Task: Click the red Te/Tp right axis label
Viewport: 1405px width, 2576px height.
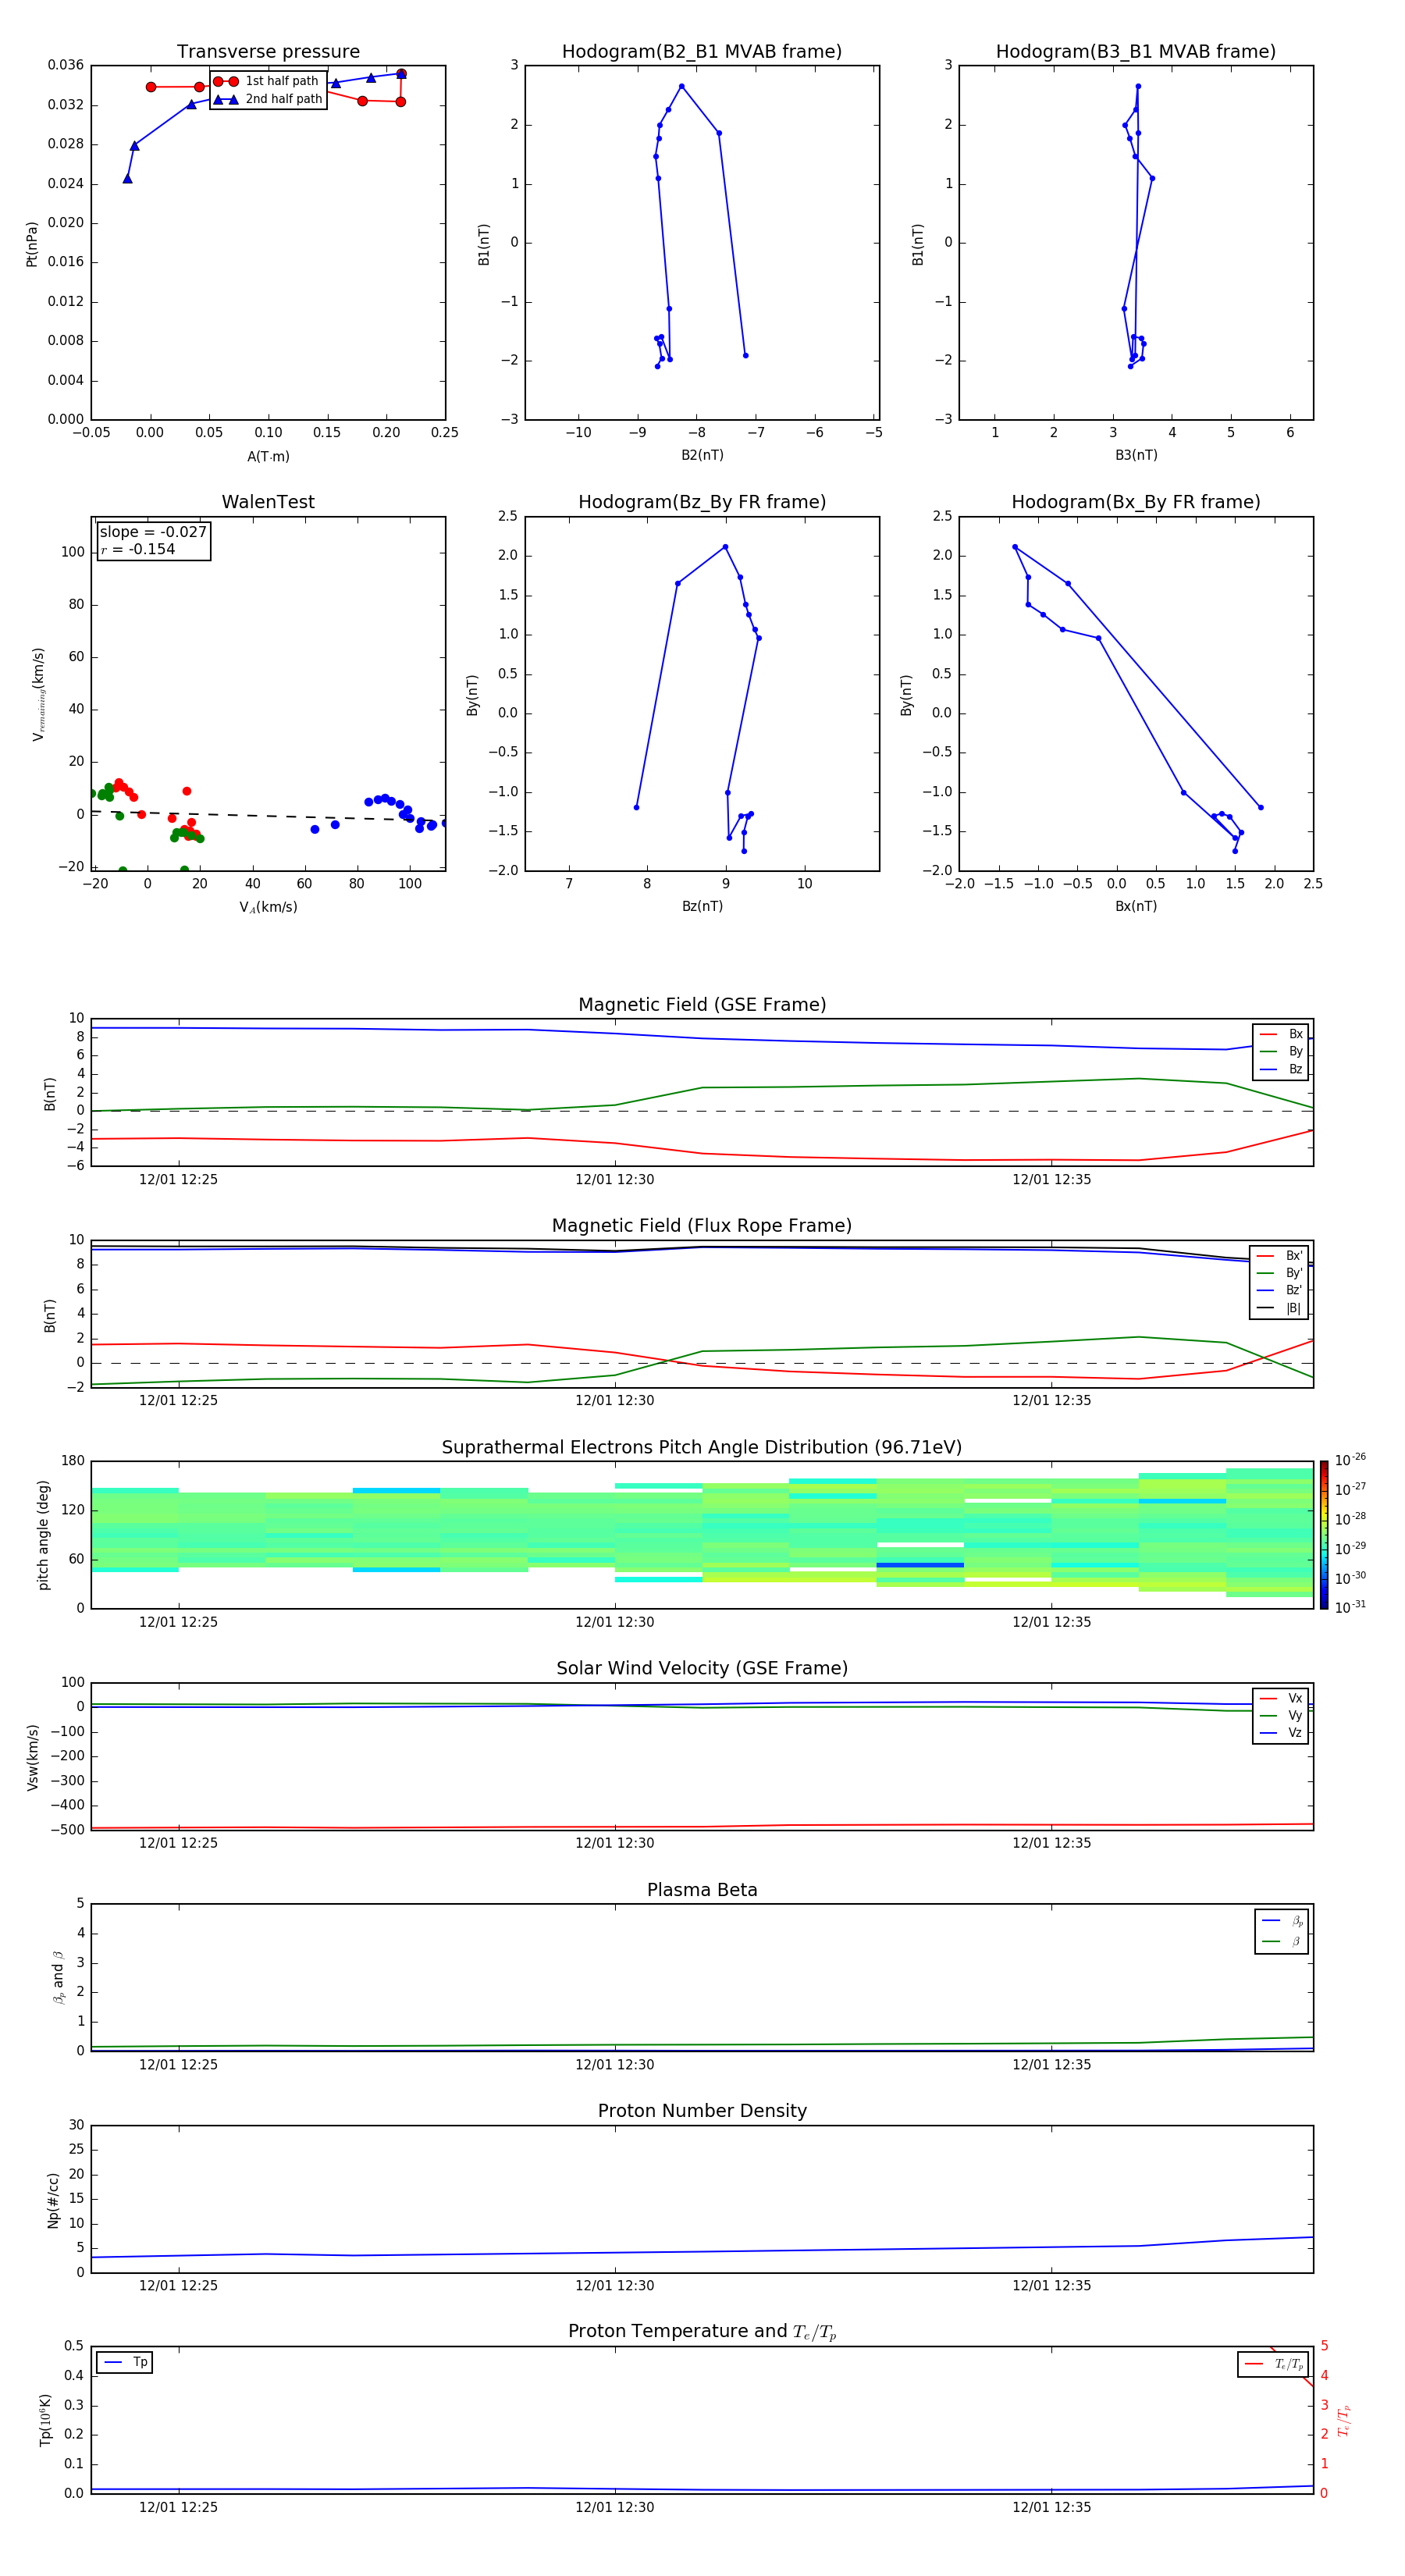Action: click(1343, 2420)
